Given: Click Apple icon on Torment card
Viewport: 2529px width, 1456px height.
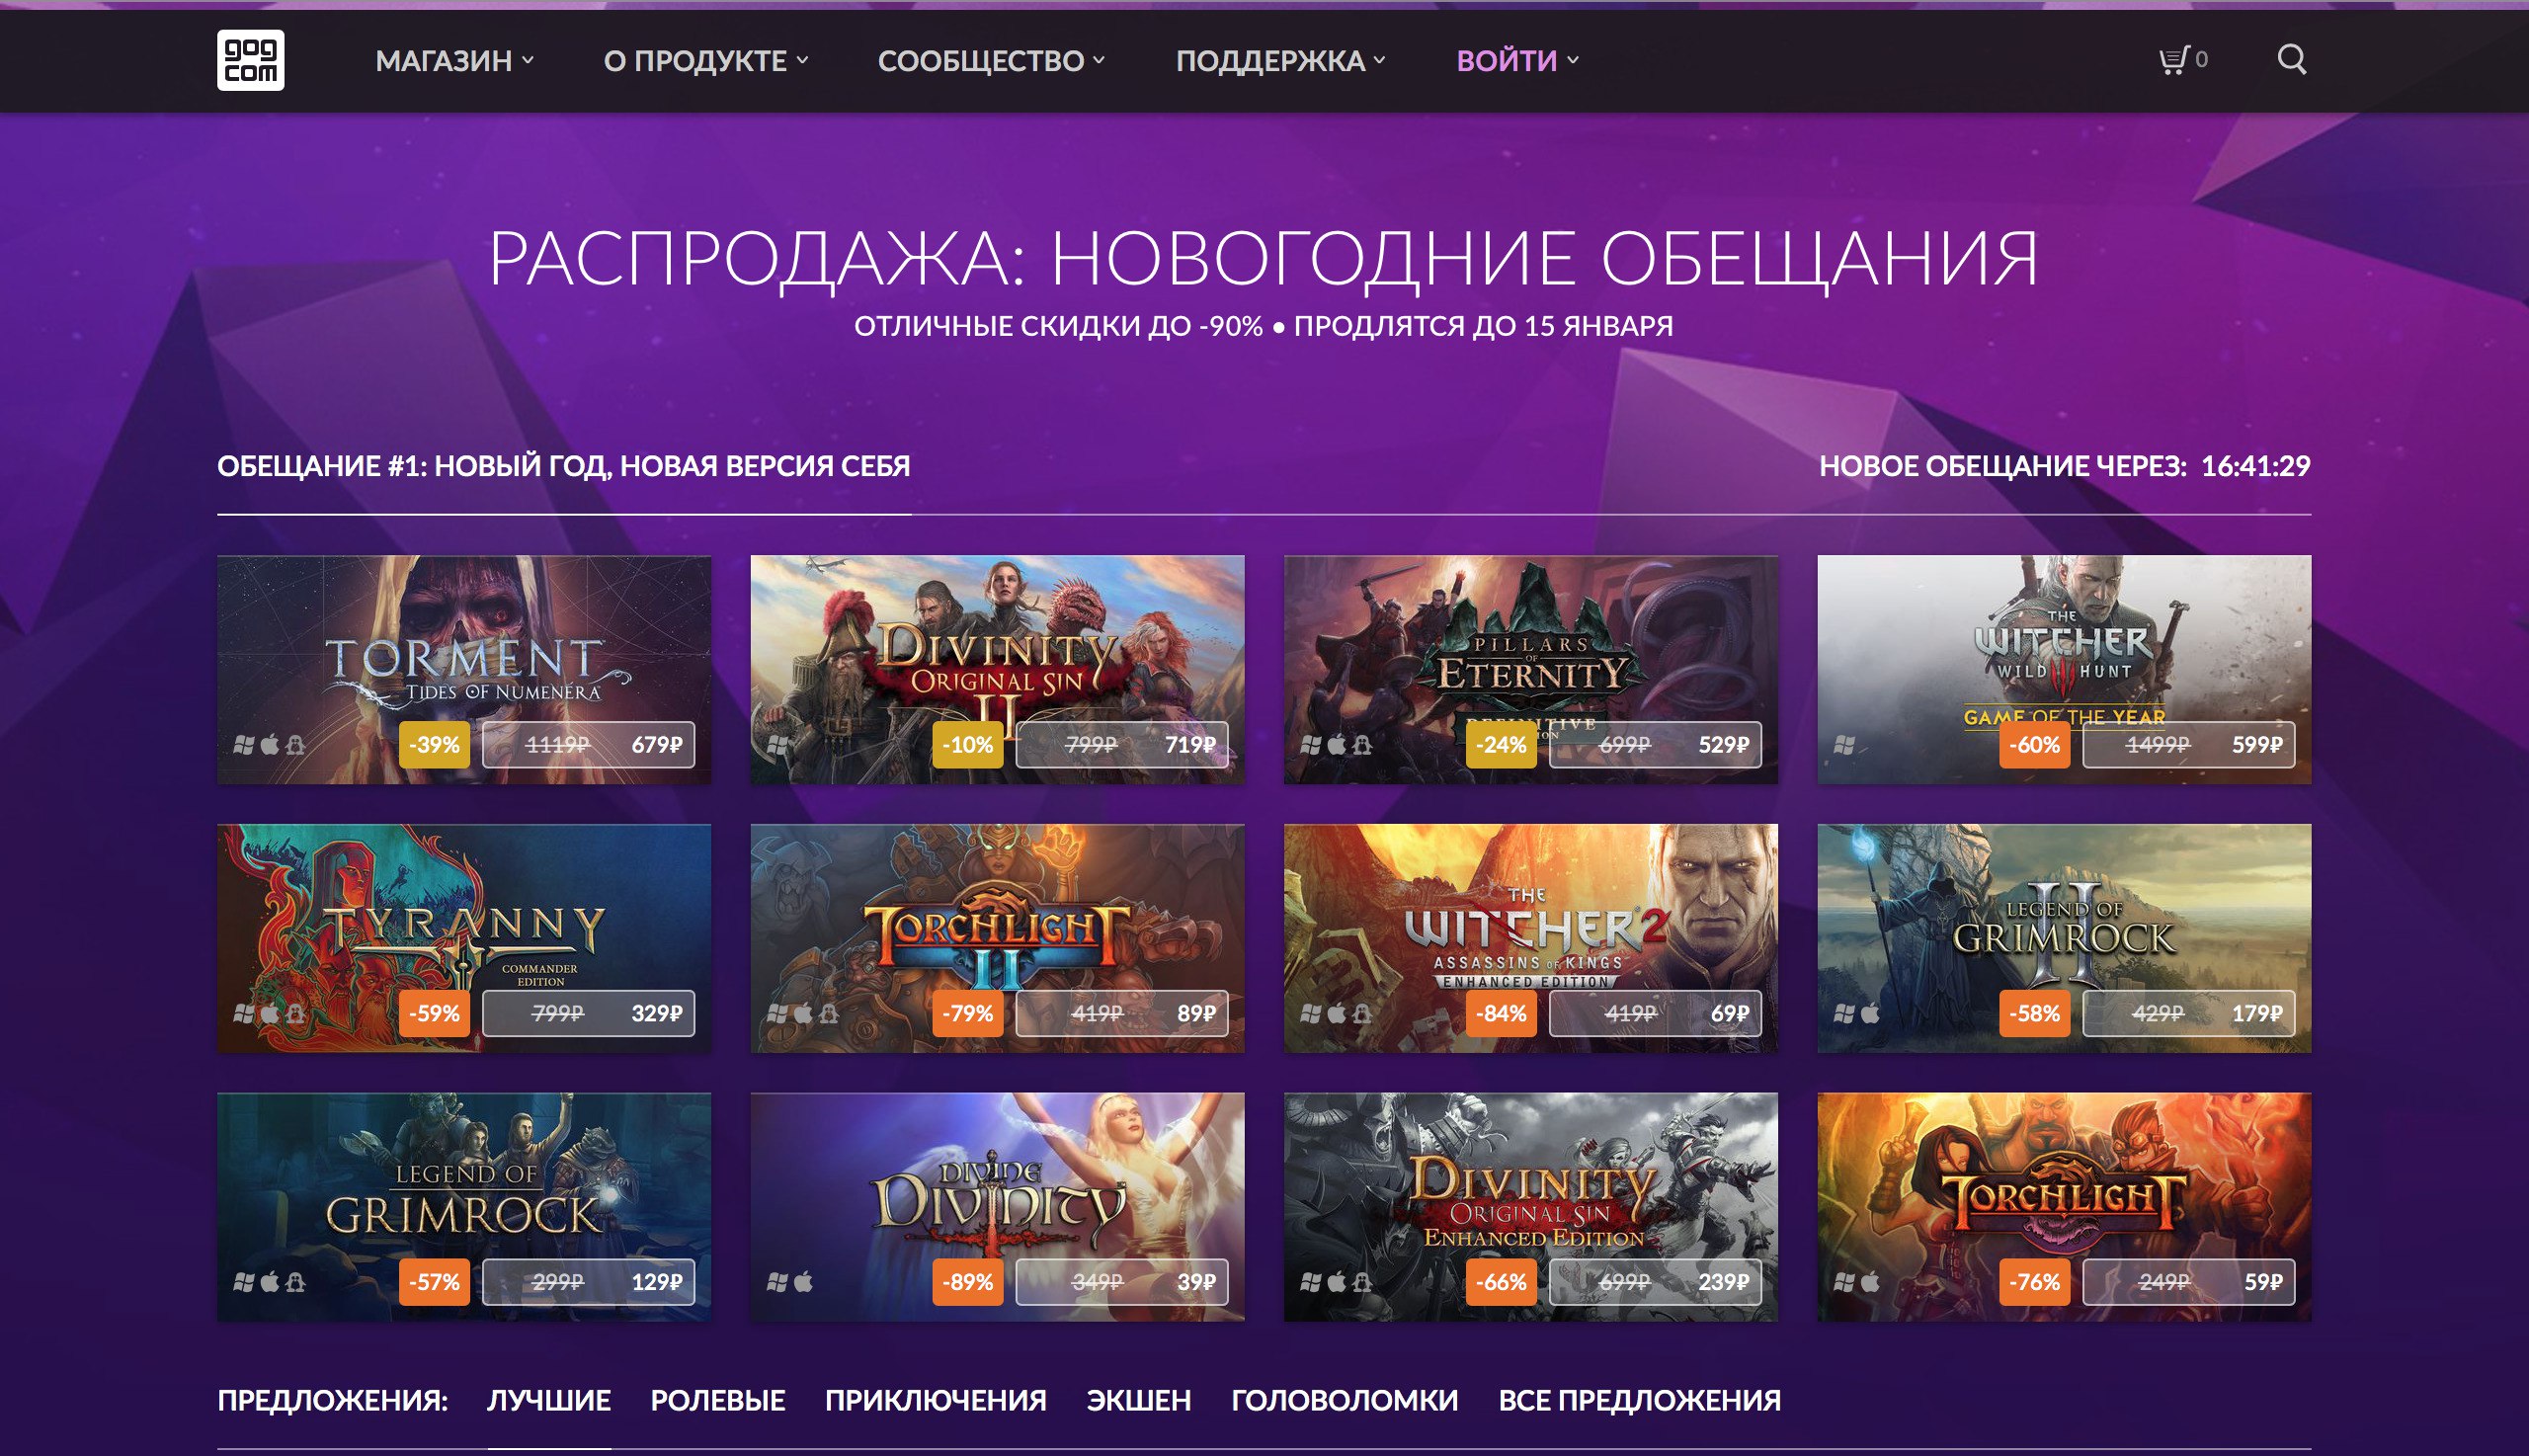Looking at the screenshot, I should click(x=269, y=744).
